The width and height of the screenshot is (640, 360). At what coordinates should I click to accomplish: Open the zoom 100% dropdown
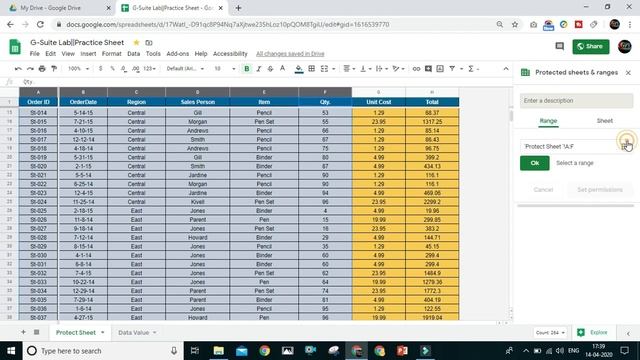(78, 69)
